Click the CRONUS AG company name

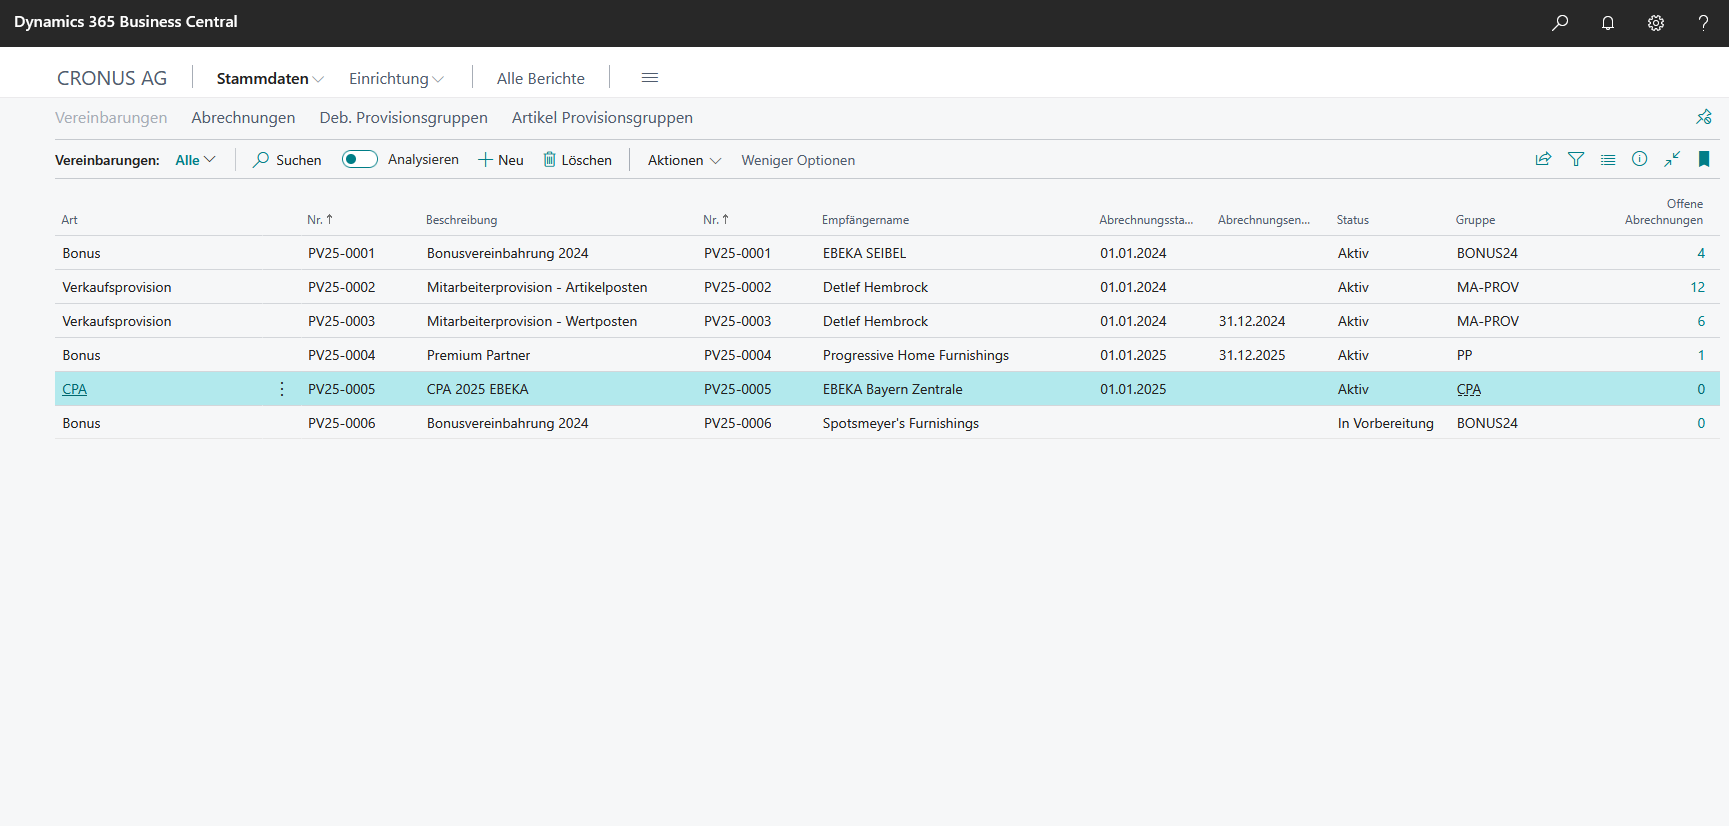pos(112,78)
